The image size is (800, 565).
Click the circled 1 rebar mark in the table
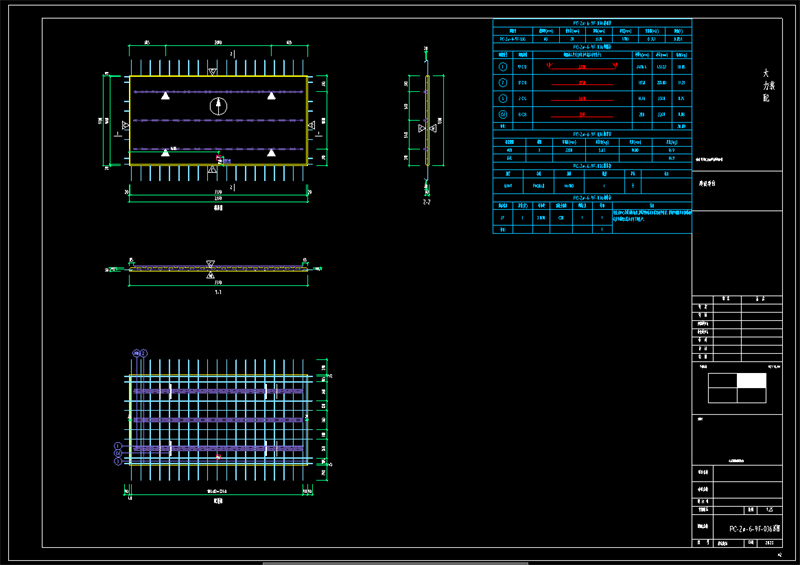(503, 67)
